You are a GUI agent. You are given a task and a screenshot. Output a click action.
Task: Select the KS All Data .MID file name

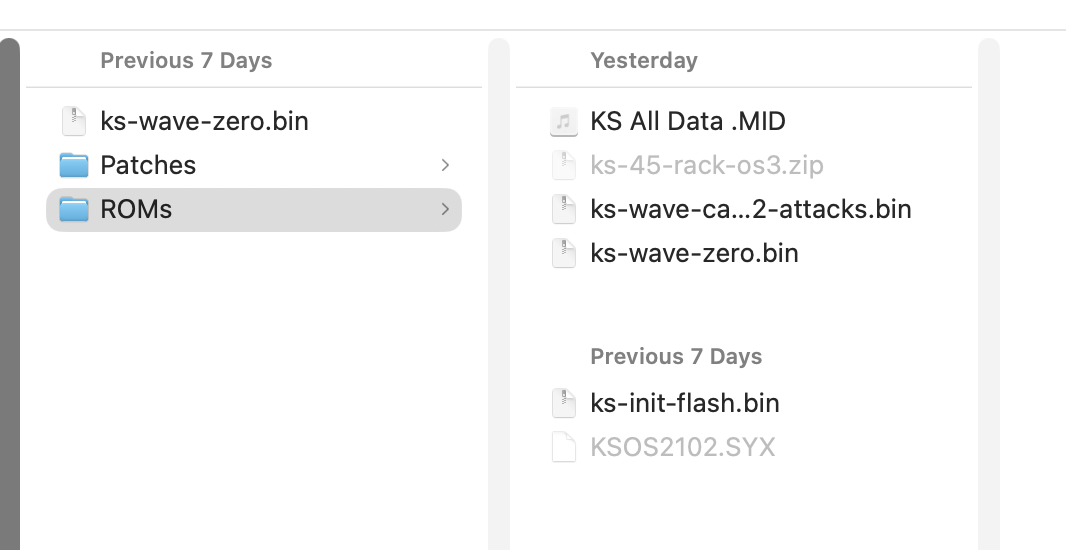point(687,121)
